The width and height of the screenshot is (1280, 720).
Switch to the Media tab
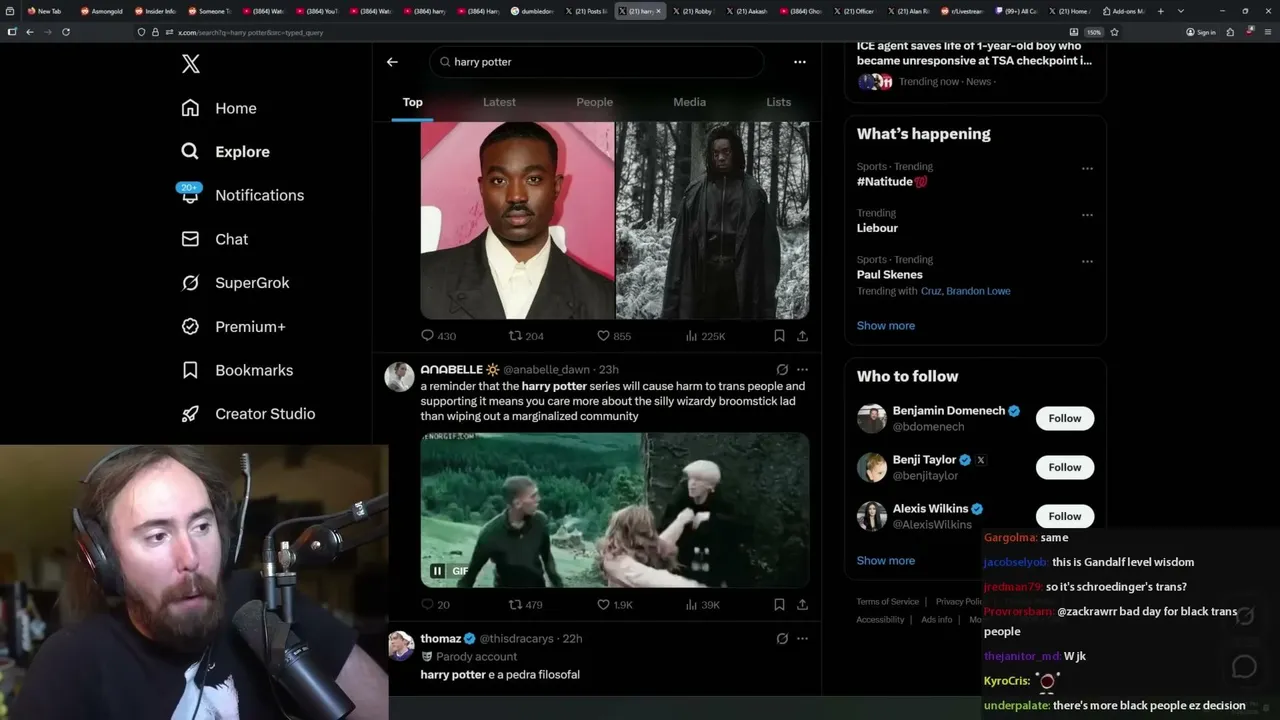(689, 102)
